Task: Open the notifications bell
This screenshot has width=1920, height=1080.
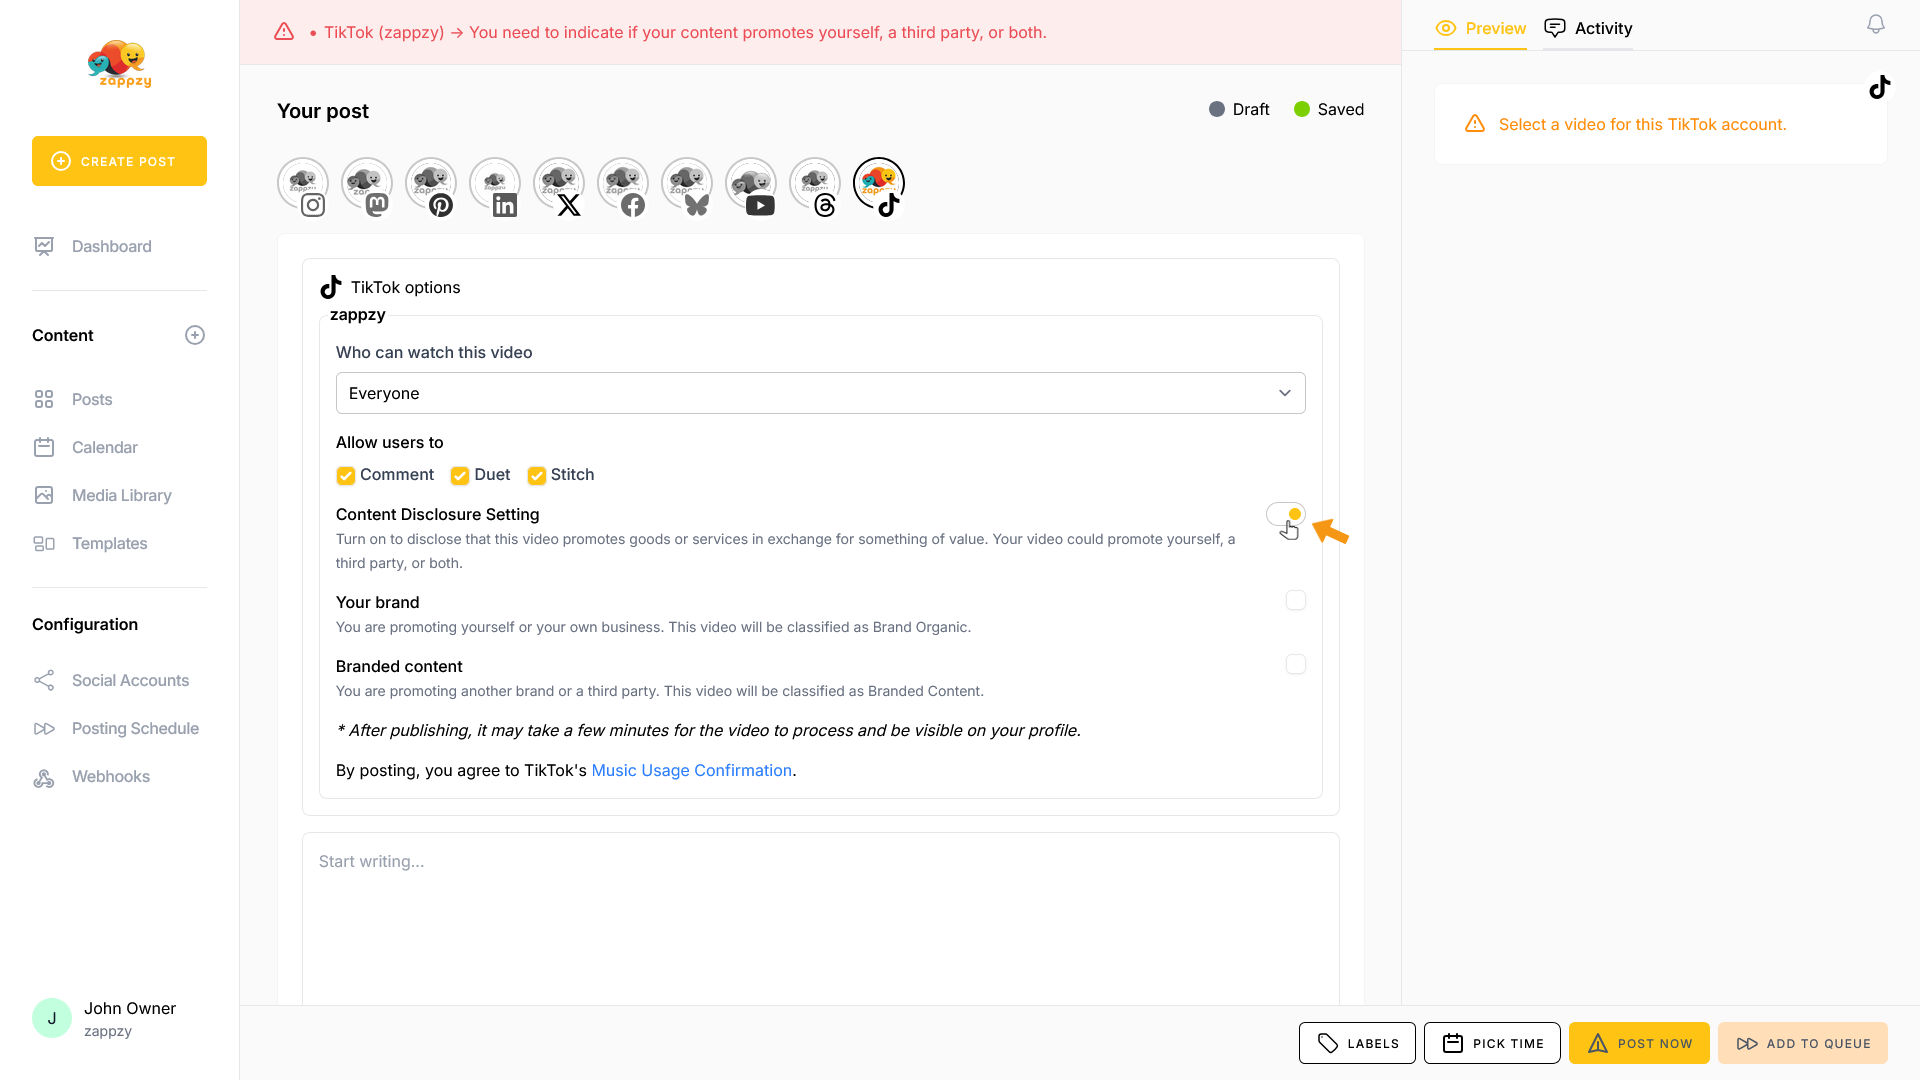Action: pos(1875,24)
